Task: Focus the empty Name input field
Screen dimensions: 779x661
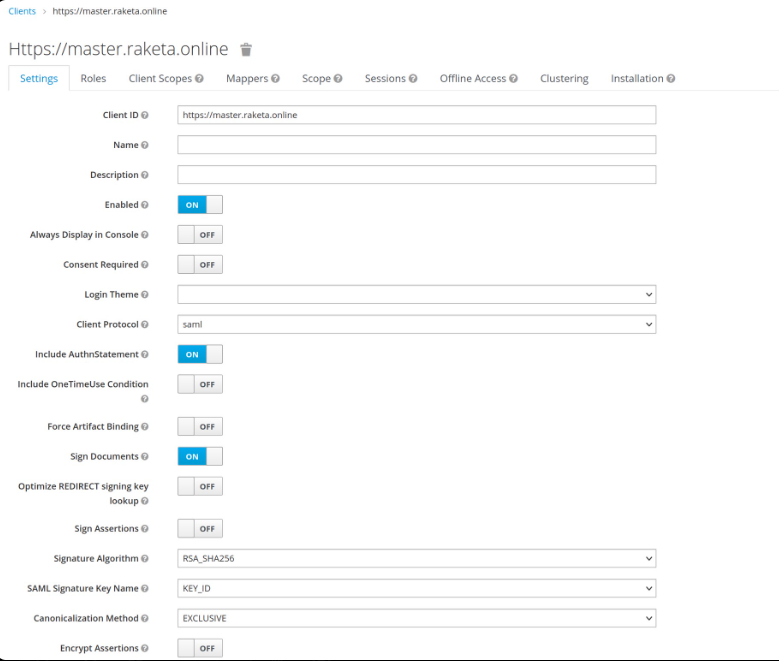Action: click(417, 145)
